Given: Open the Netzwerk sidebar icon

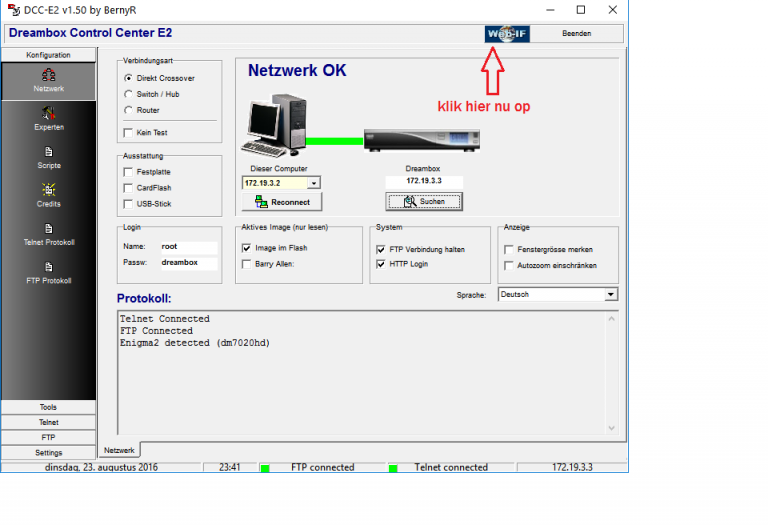Looking at the screenshot, I should (48, 79).
